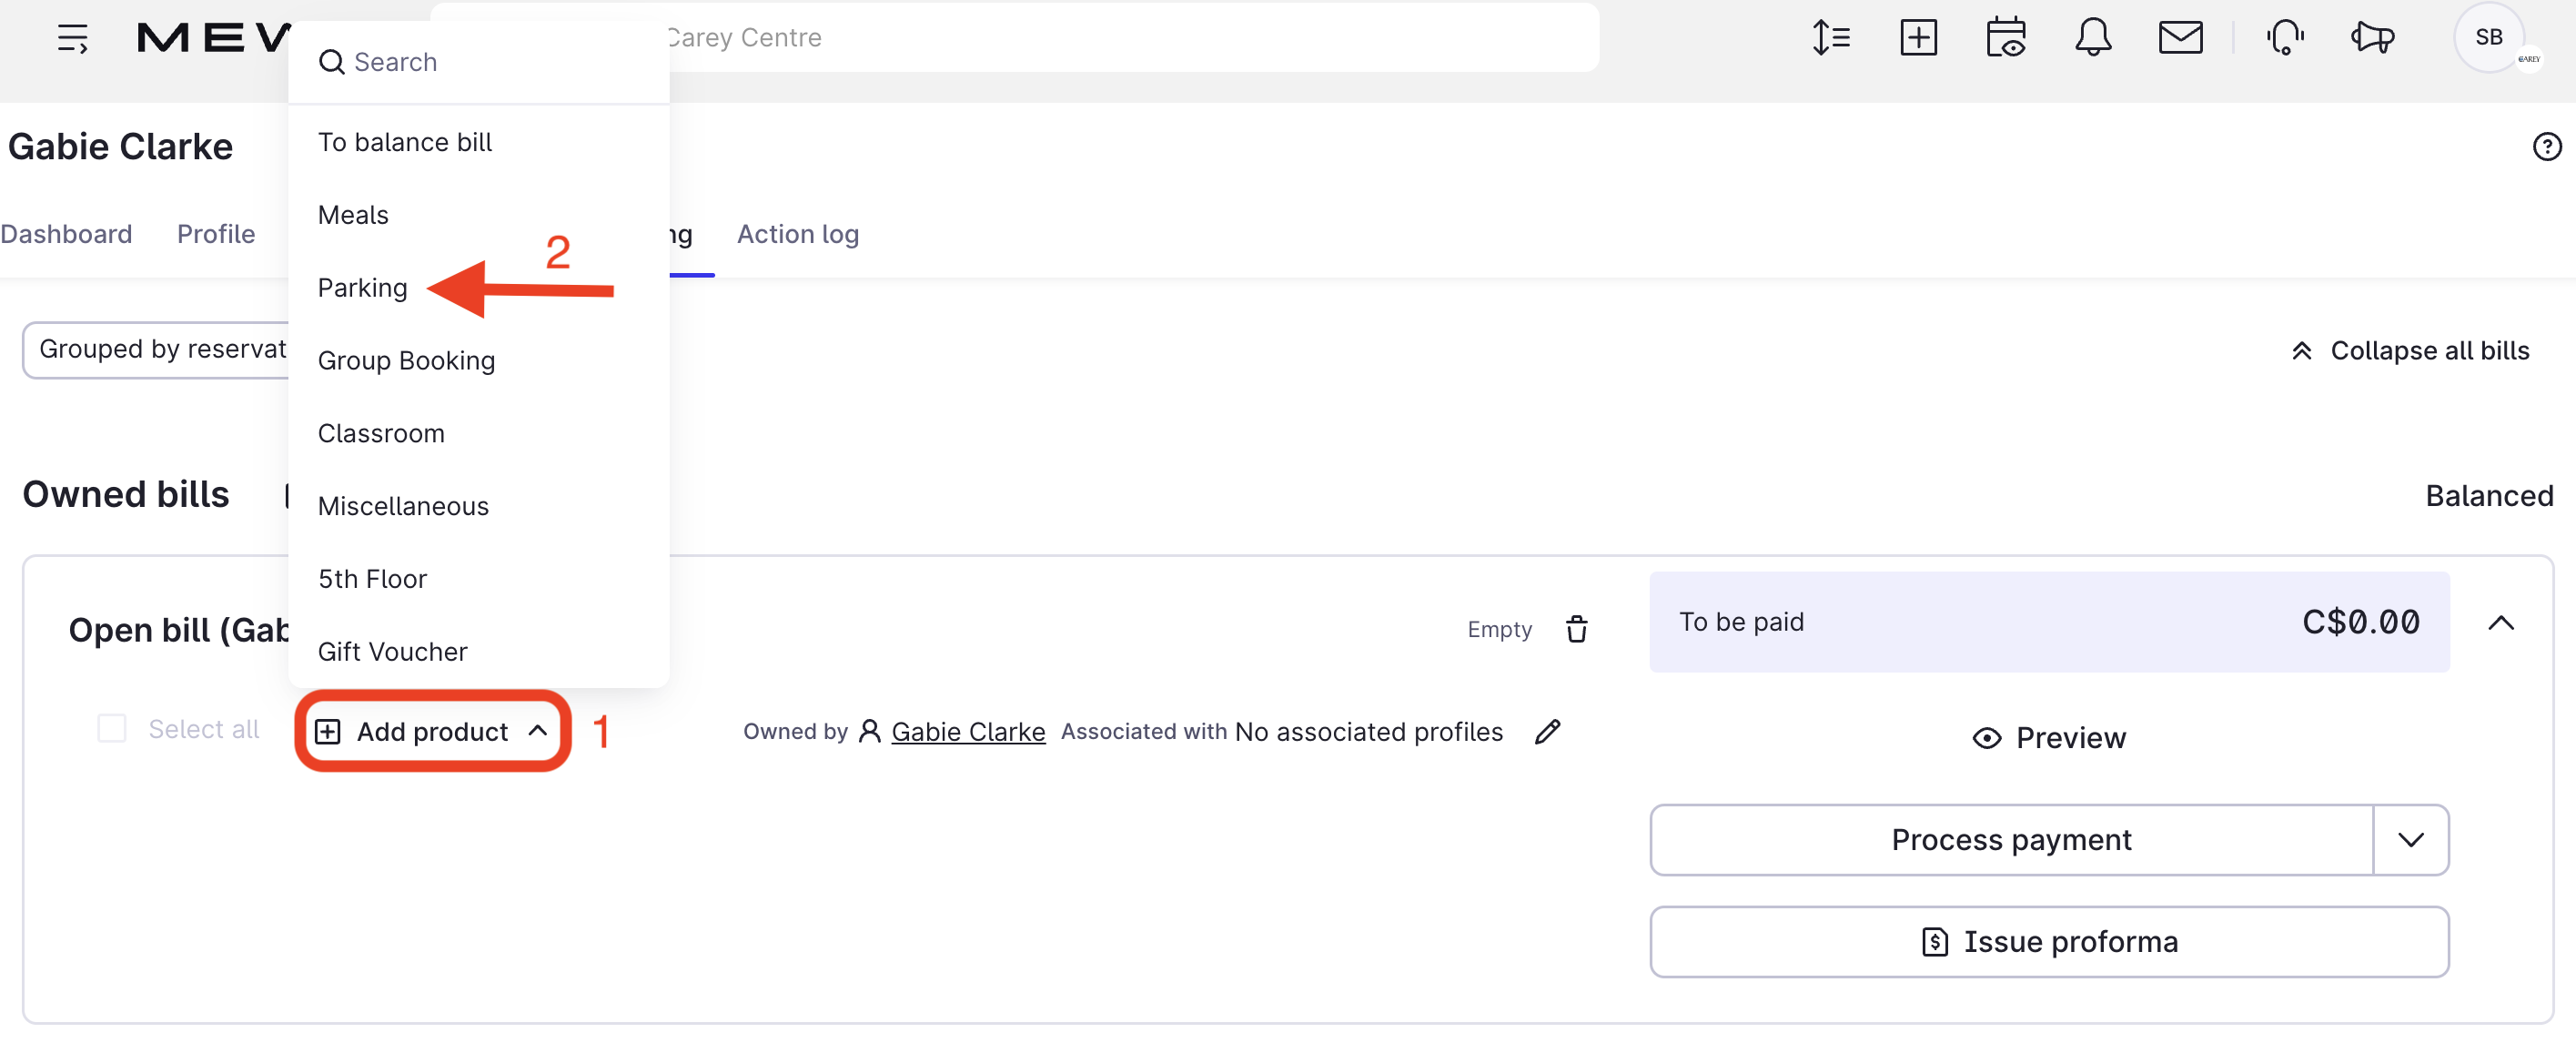Click the plus-square new item icon

pyautogui.click(x=1918, y=38)
